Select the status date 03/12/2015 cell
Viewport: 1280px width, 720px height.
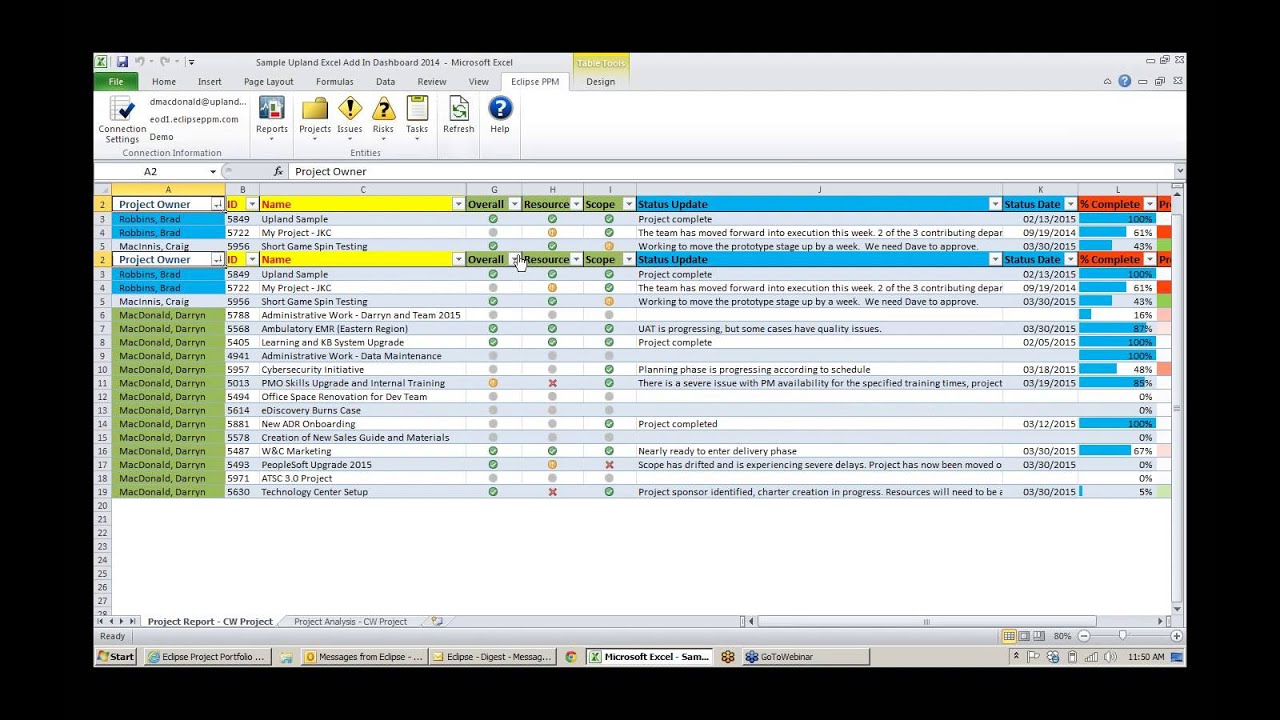pos(1040,424)
